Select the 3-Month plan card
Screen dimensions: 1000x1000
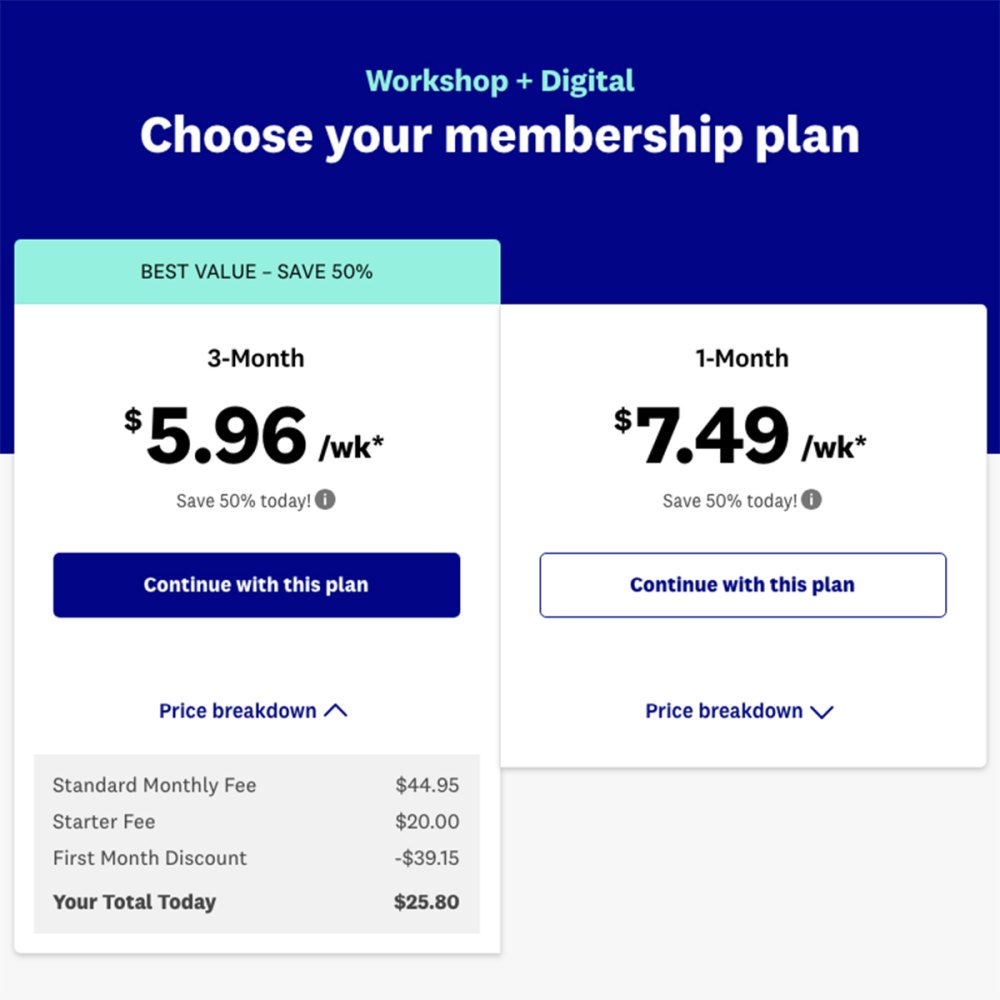click(256, 400)
